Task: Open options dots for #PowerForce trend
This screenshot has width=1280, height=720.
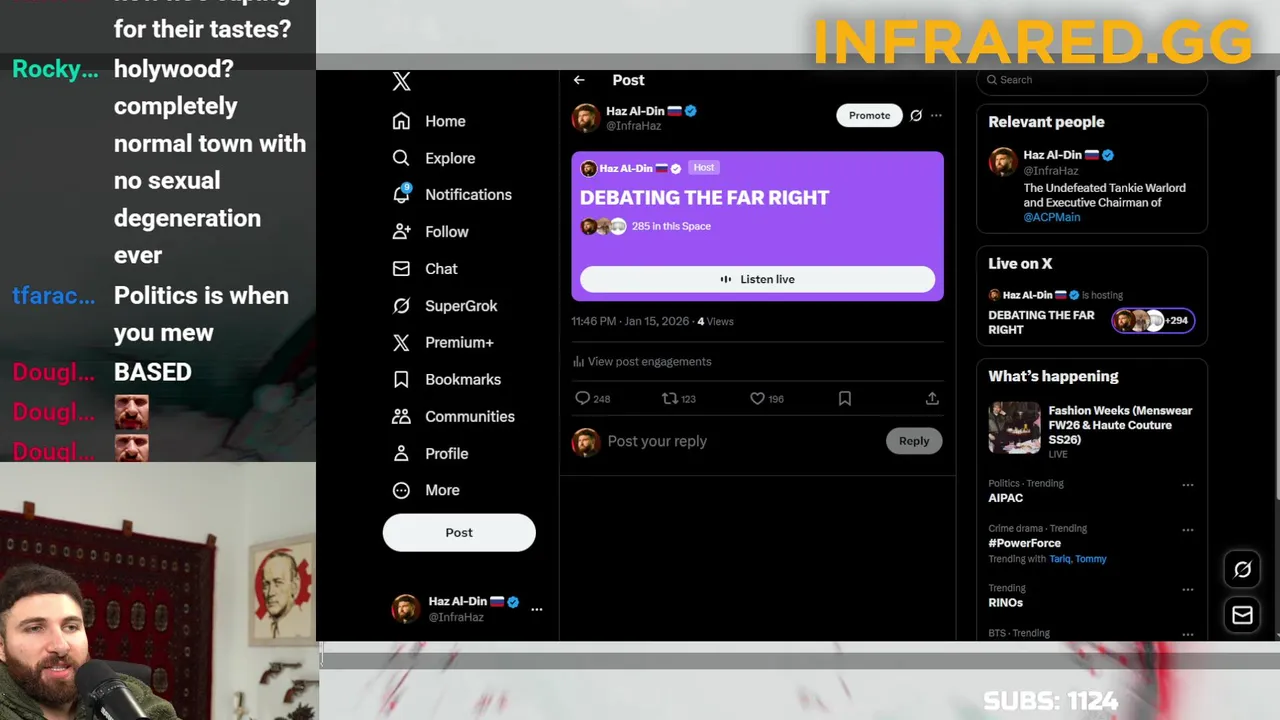Action: pyautogui.click(x=1188, y=530)
